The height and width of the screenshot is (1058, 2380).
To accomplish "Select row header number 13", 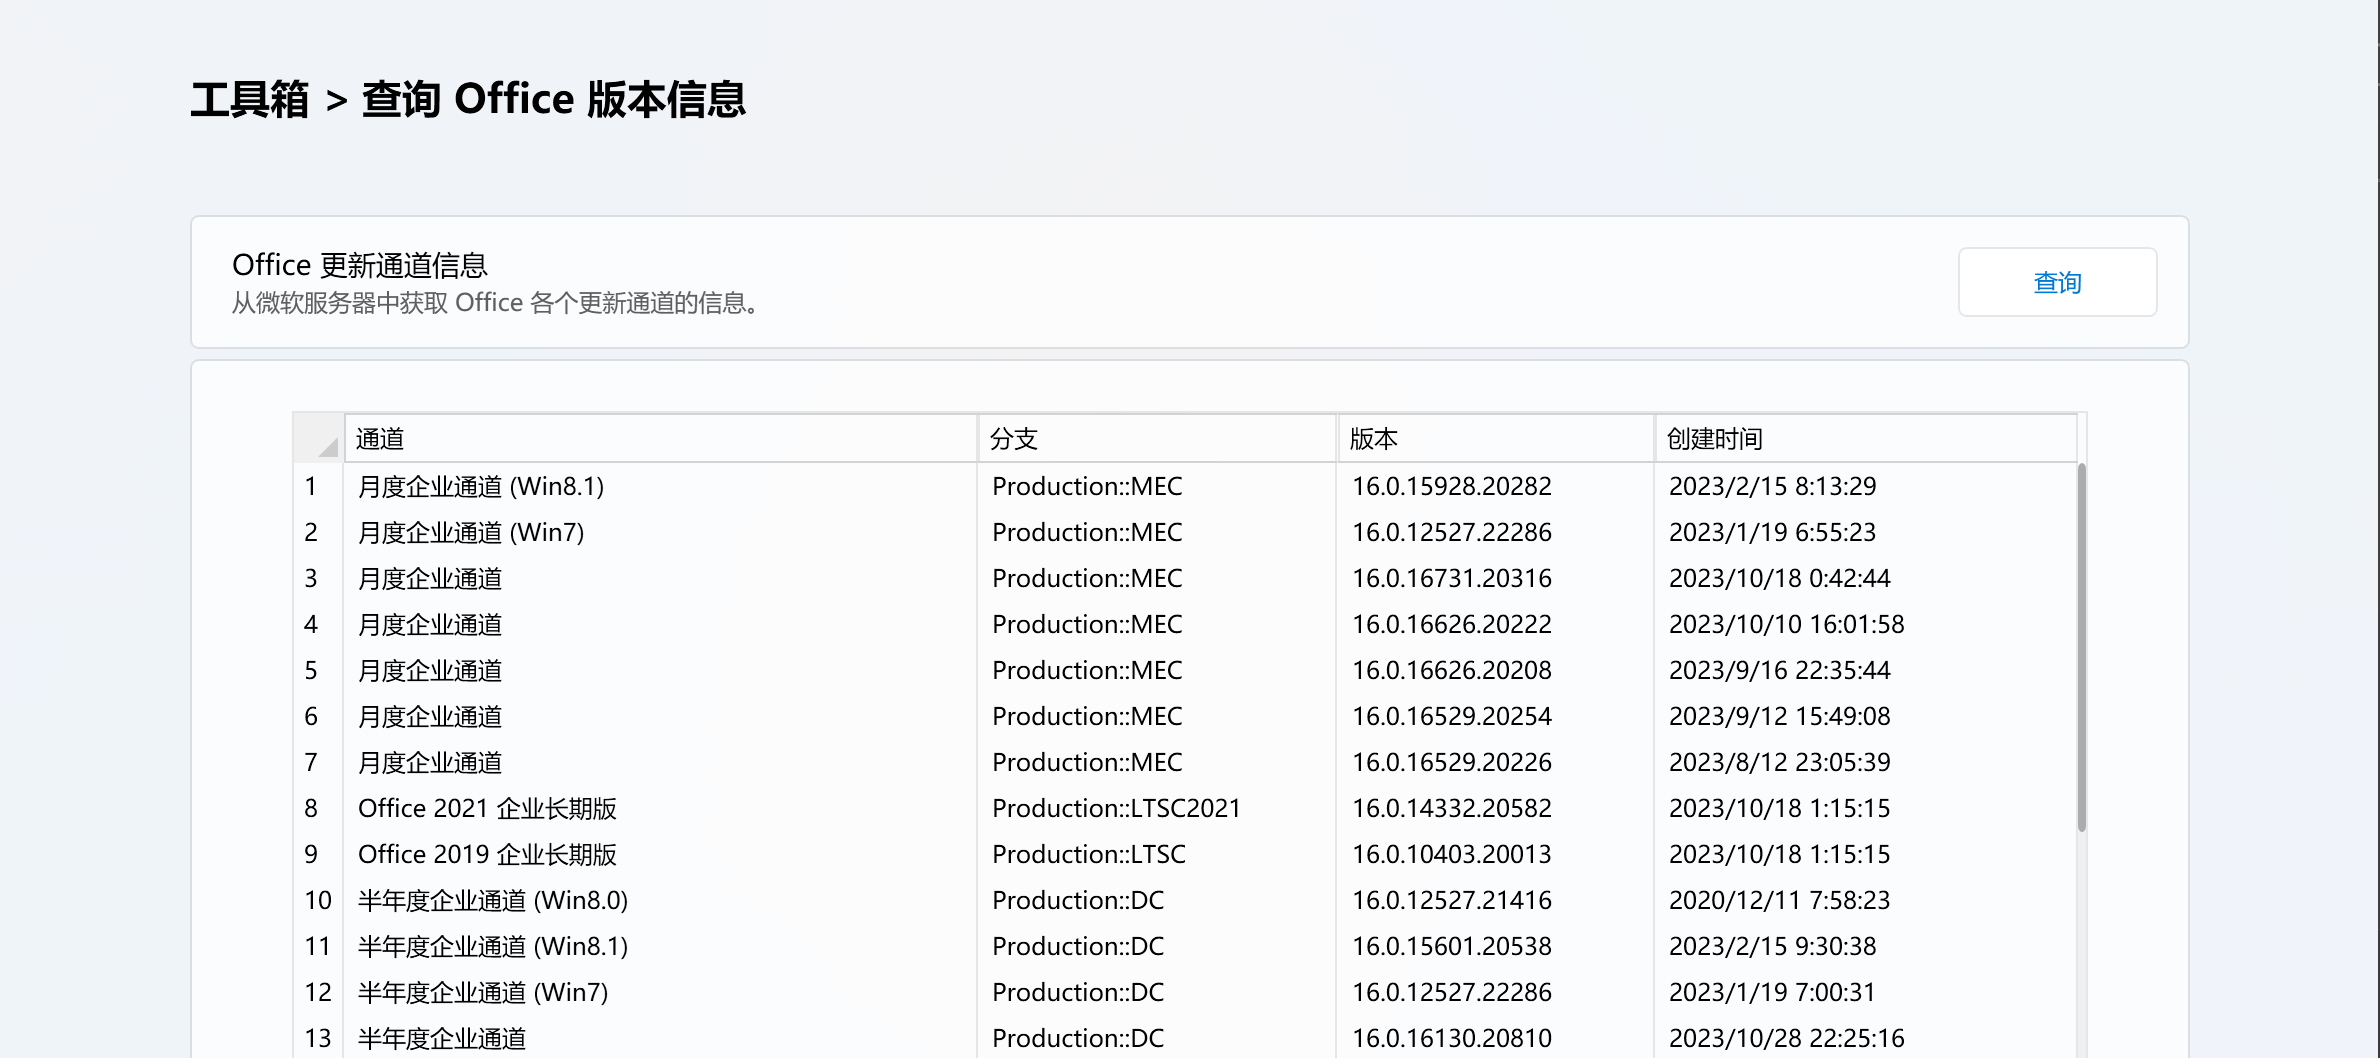I will (318, 1038).
